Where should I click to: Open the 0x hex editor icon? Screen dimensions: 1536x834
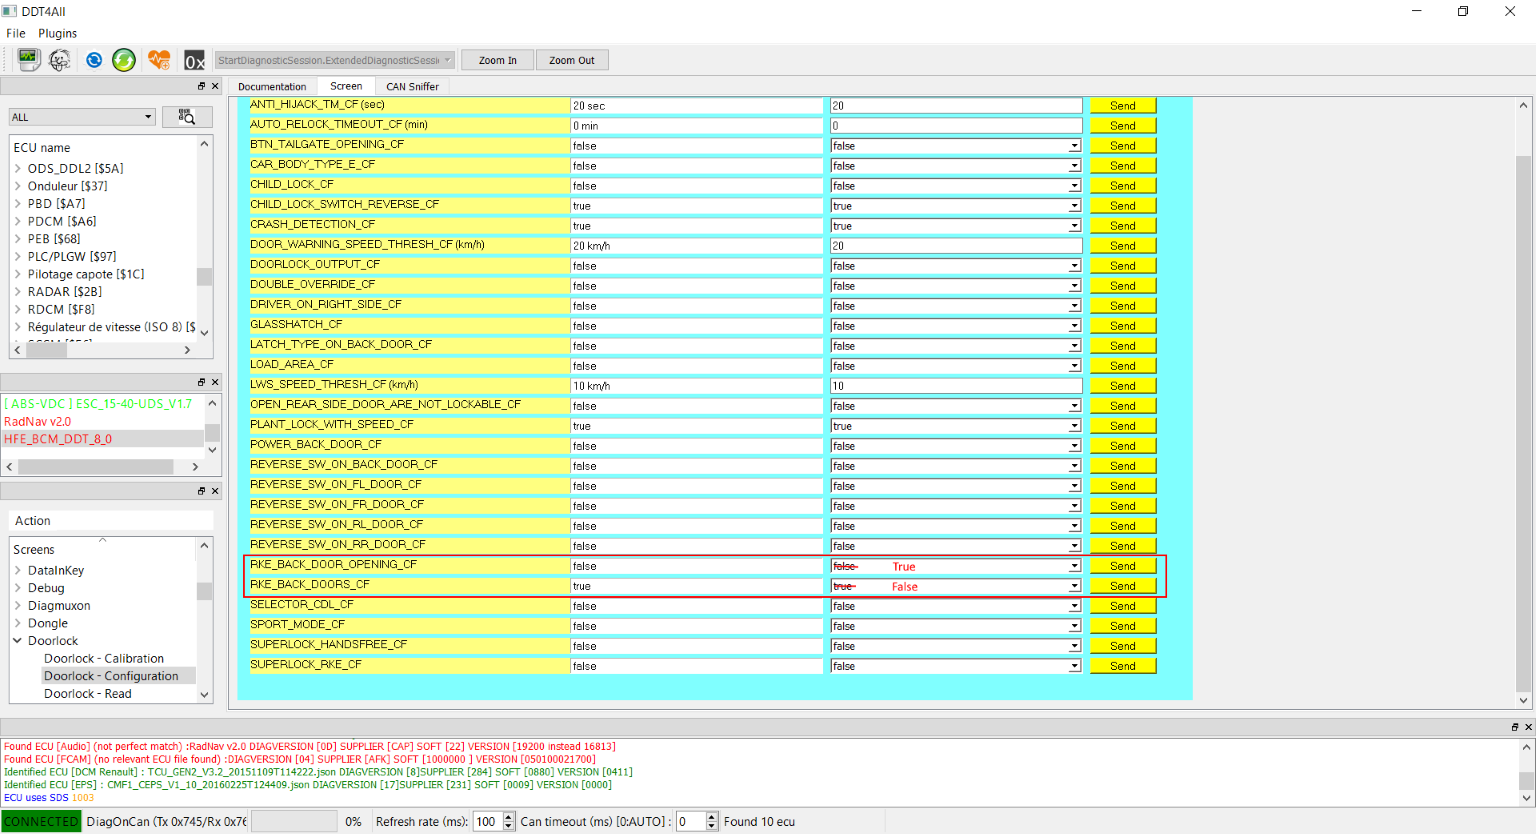coord(194,60)
